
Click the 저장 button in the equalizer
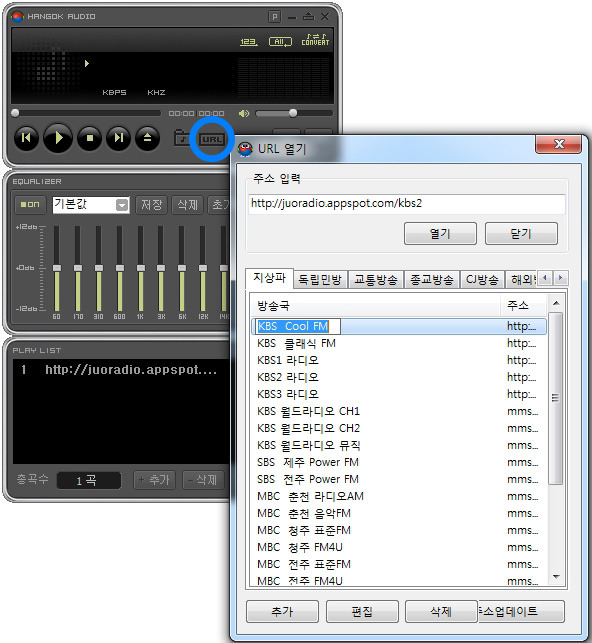pyautogui.click(x=152, y=205)
